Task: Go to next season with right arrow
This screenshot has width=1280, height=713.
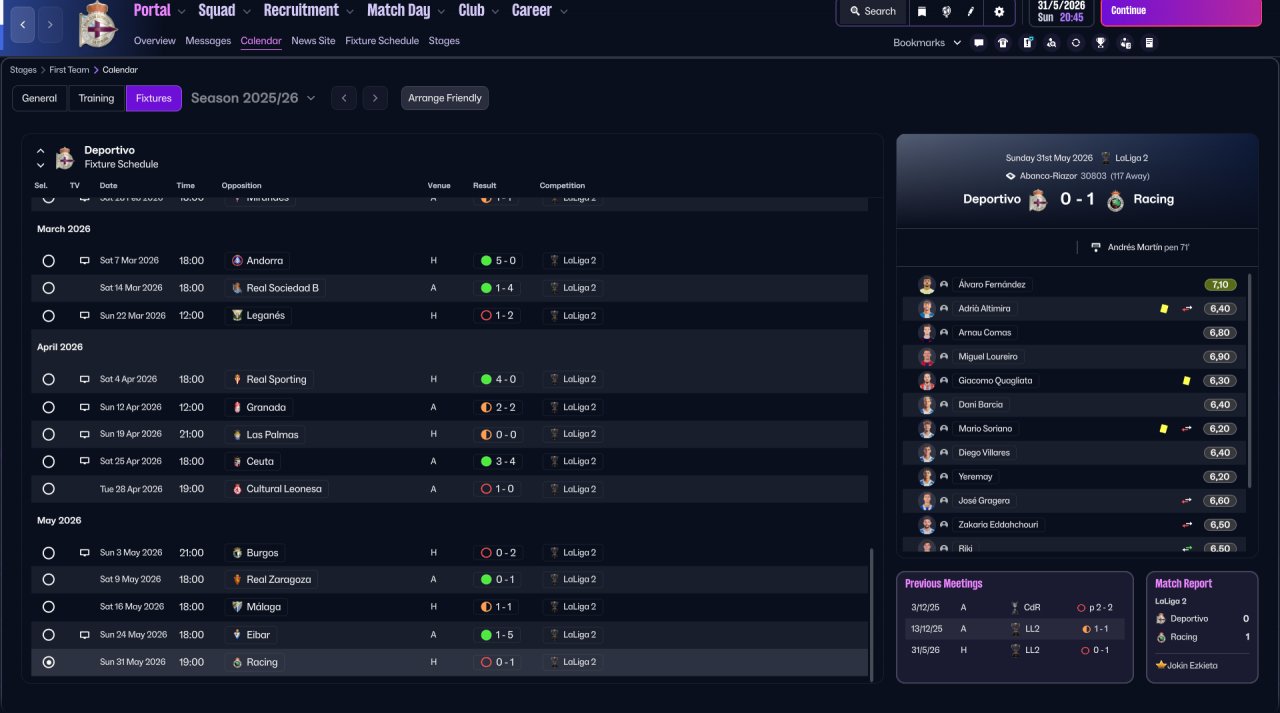Action: click(375, 98)
